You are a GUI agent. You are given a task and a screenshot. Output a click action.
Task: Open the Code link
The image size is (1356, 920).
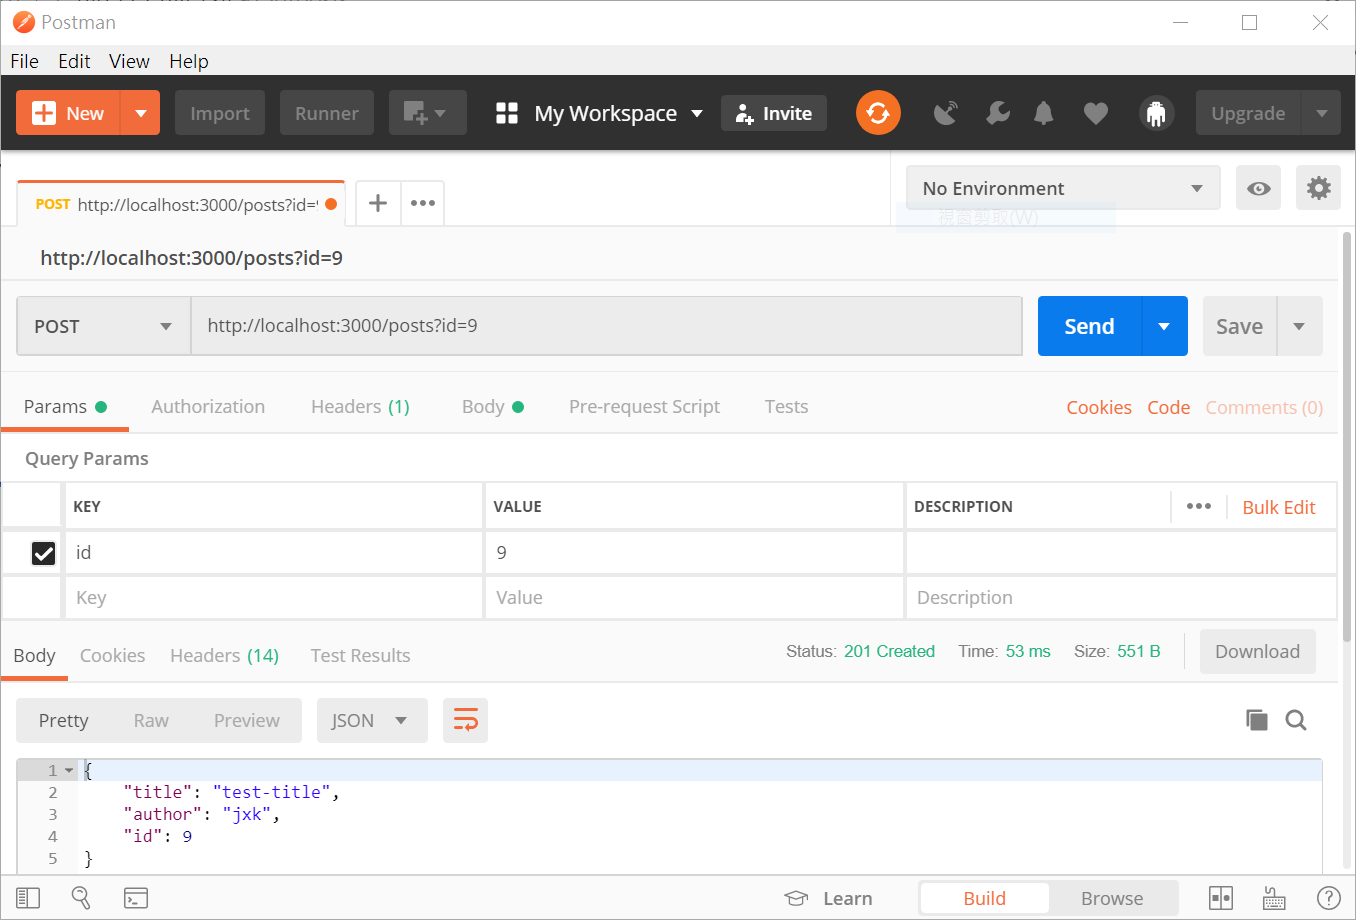click(1168, 407)
